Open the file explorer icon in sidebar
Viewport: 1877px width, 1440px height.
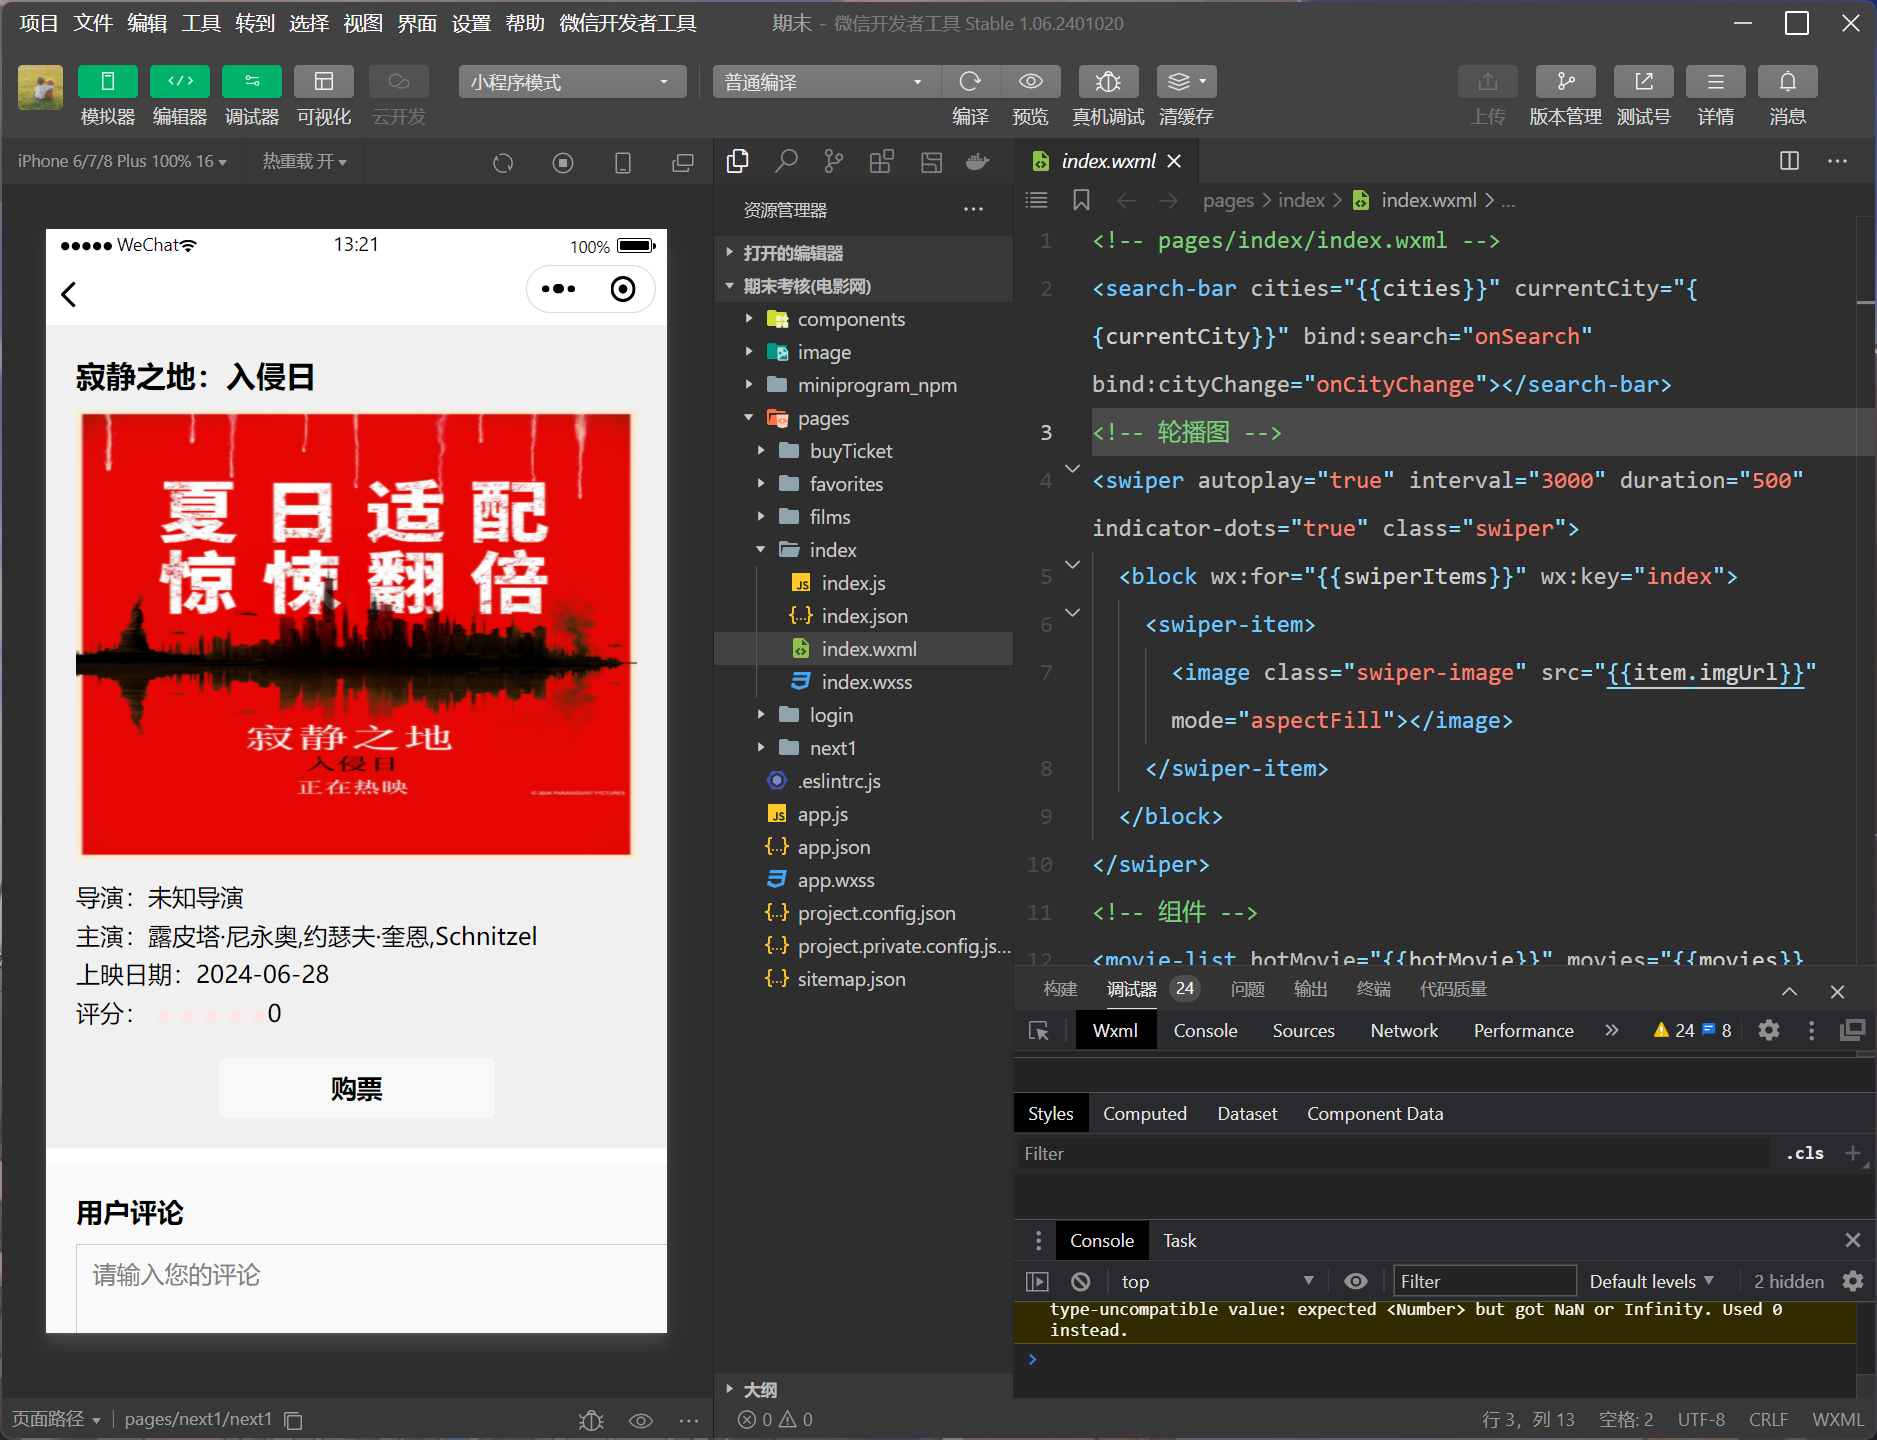coord(738,161)
